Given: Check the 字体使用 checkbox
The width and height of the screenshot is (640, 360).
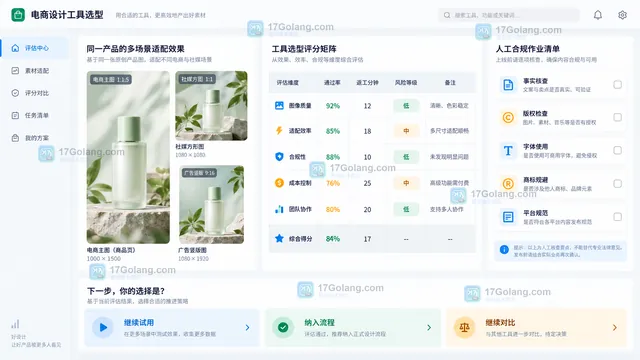Looking at the screenshot, I should pyautogui.click(x=618, y=151).
